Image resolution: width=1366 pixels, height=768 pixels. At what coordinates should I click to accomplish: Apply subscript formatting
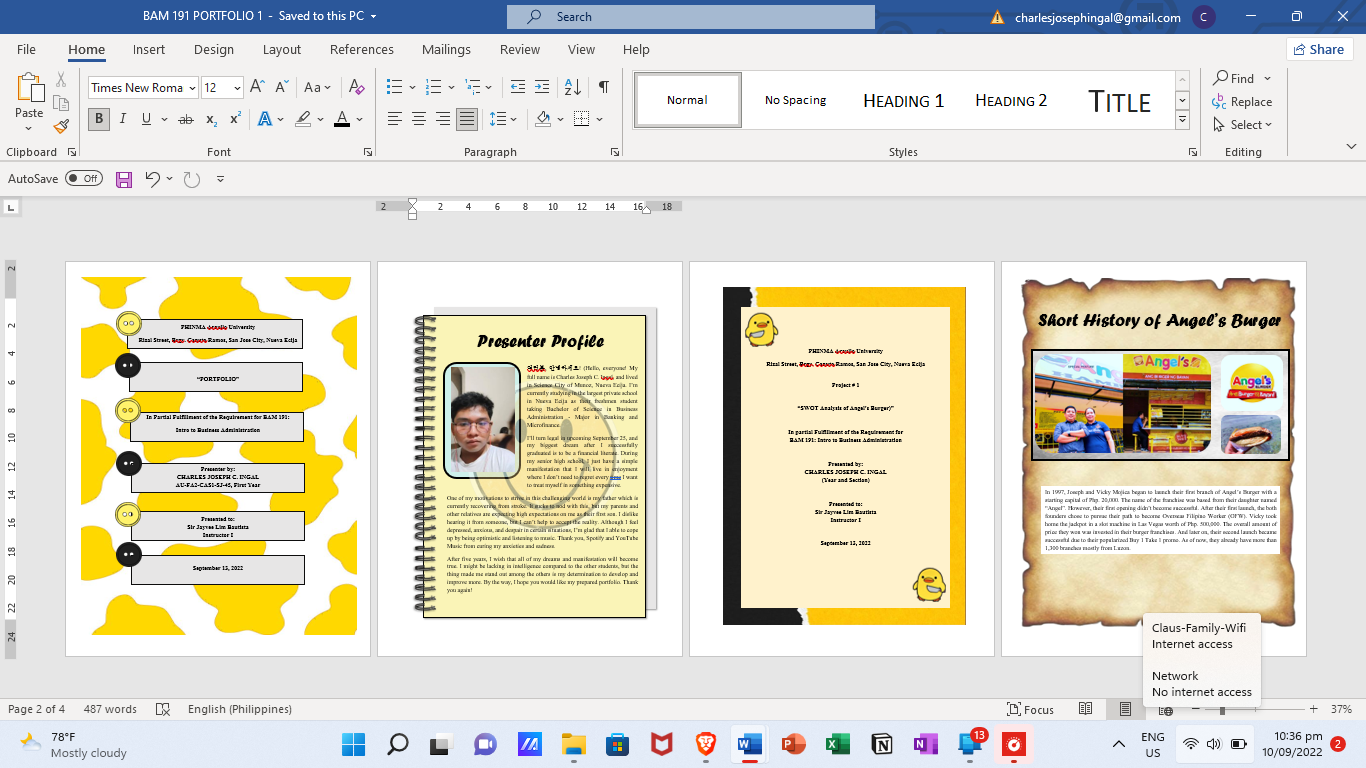pos(212,119)
